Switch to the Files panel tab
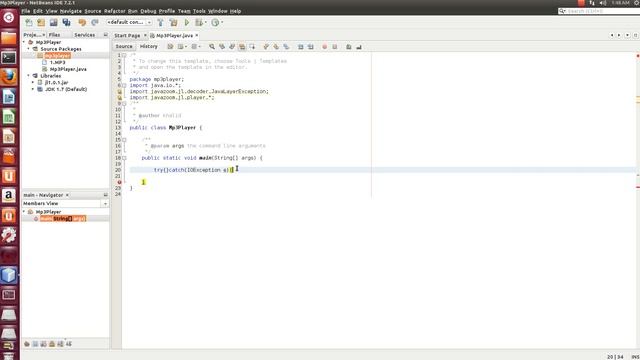Image resolution: width=640 pixels, height=360 pixels. 54,35
